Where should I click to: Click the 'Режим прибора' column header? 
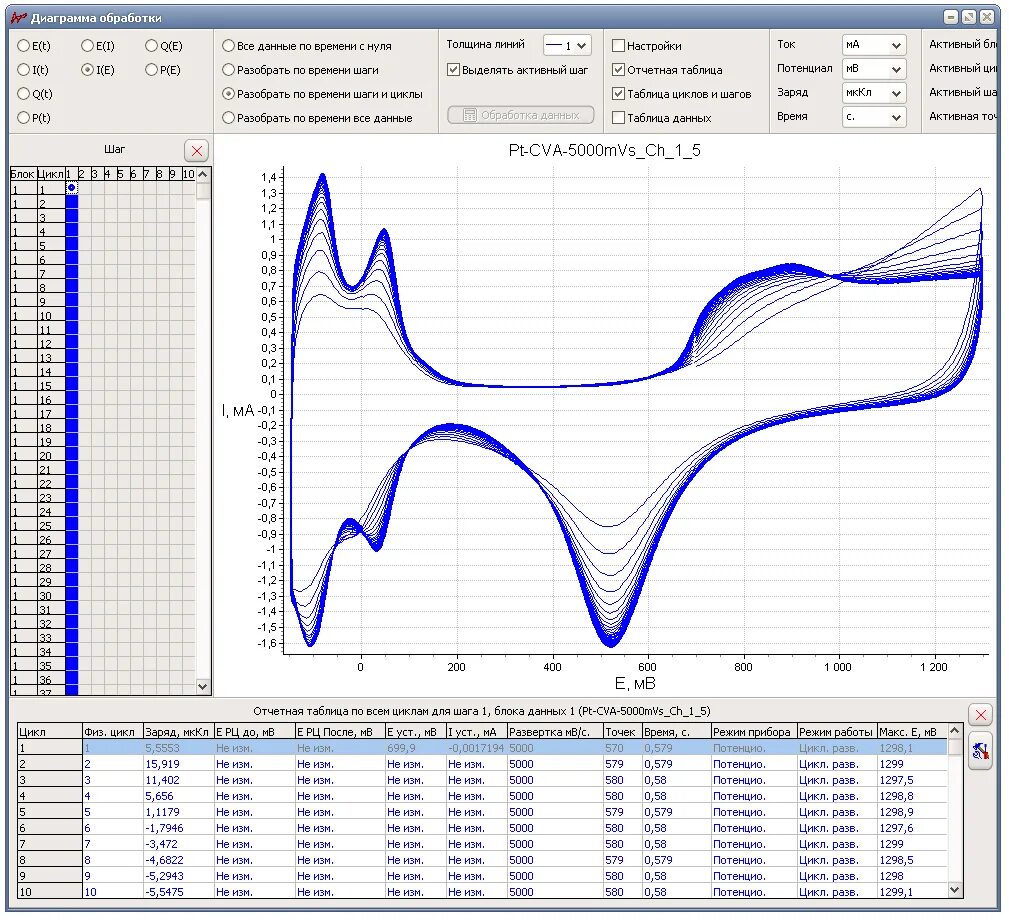754,732
